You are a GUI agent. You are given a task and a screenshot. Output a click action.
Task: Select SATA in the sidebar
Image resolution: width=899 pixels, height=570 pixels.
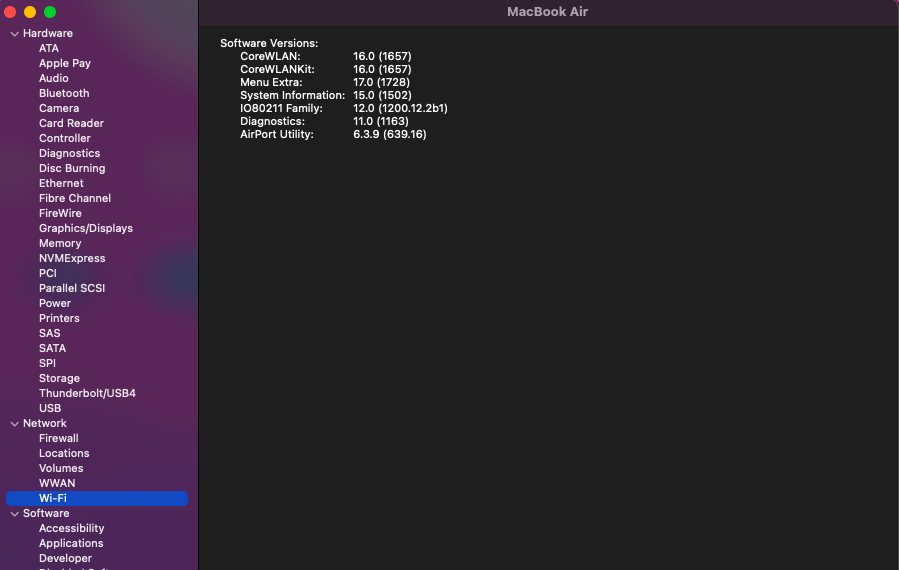click(52, 348)
